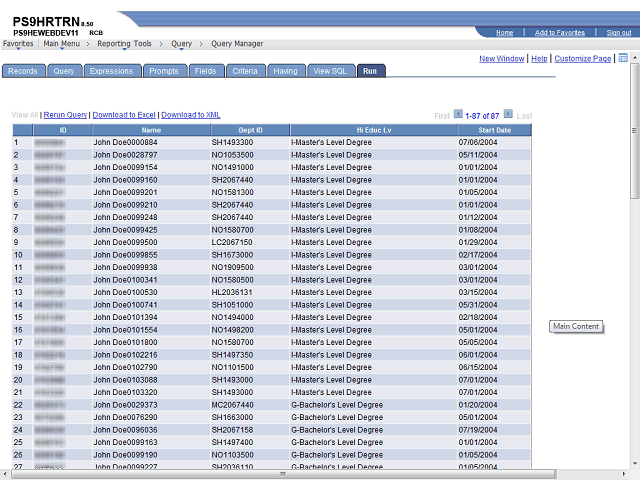Click the Dept ID column header
This screenshot has height=480, width=640.
pyautogui.click(x=251, y=130)
